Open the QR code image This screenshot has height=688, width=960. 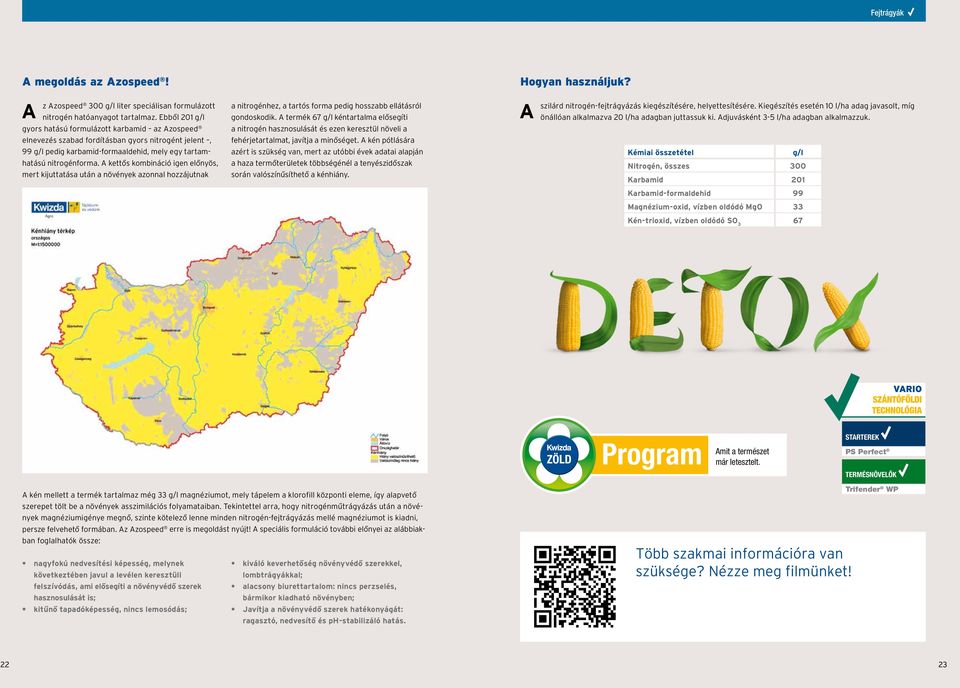[x=574, y=586]
